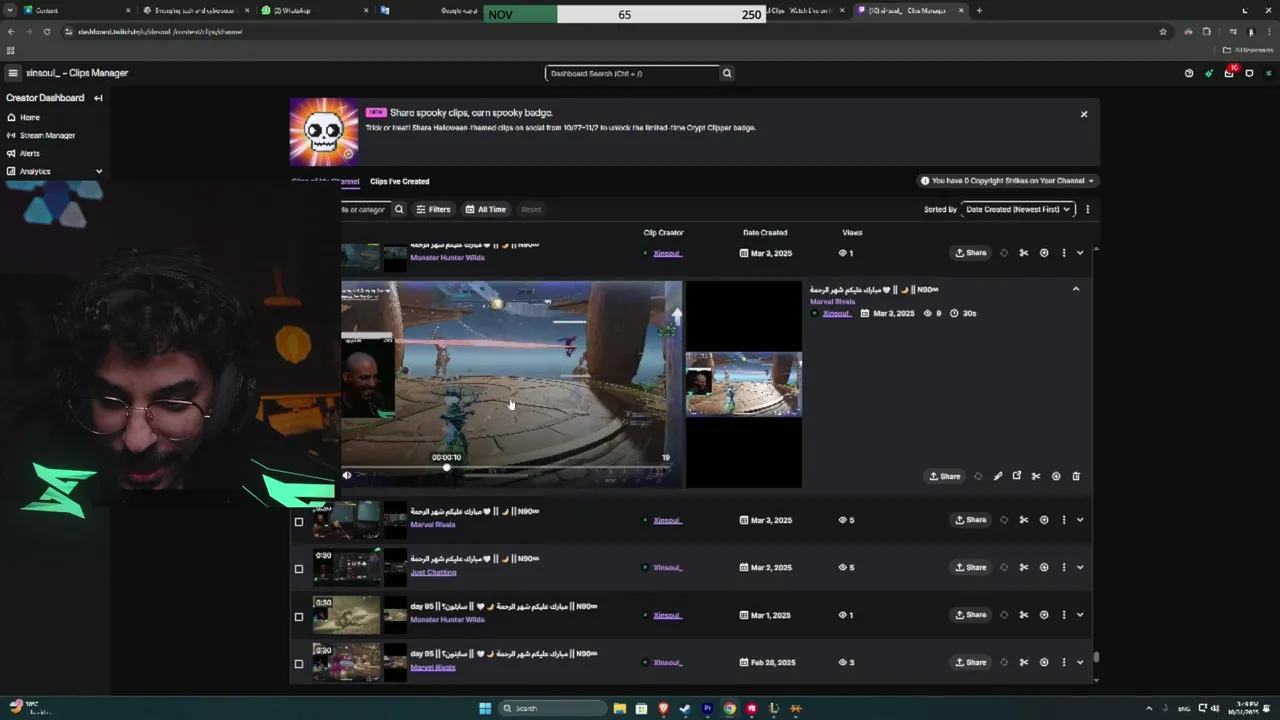Image resolution: width=1280 pixels, height=720 pixels.
Task: Click scissors icon in expanded clip actions
Action: [1036, 476]
